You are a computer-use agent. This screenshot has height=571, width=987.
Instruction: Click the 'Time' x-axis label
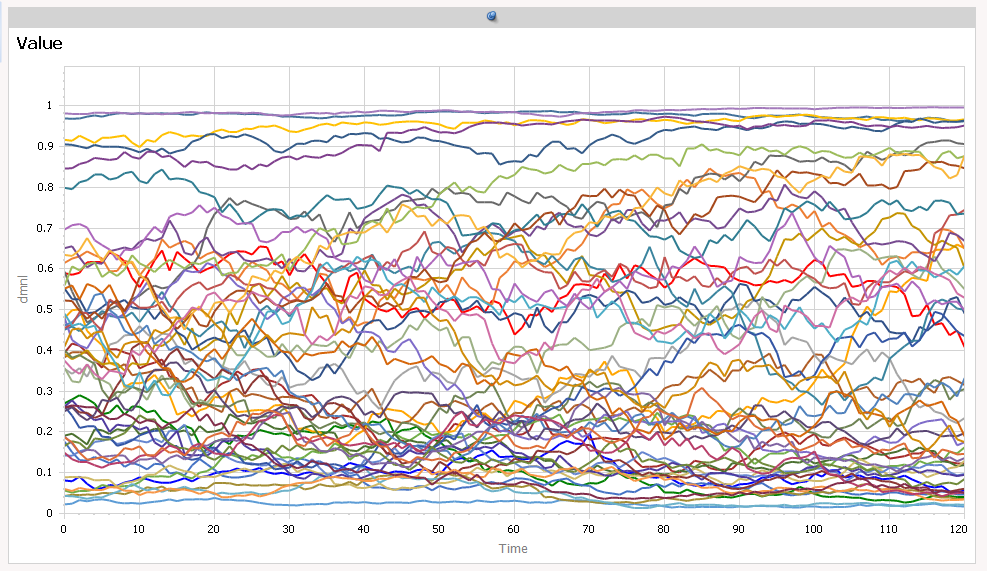tap(513, 549)
